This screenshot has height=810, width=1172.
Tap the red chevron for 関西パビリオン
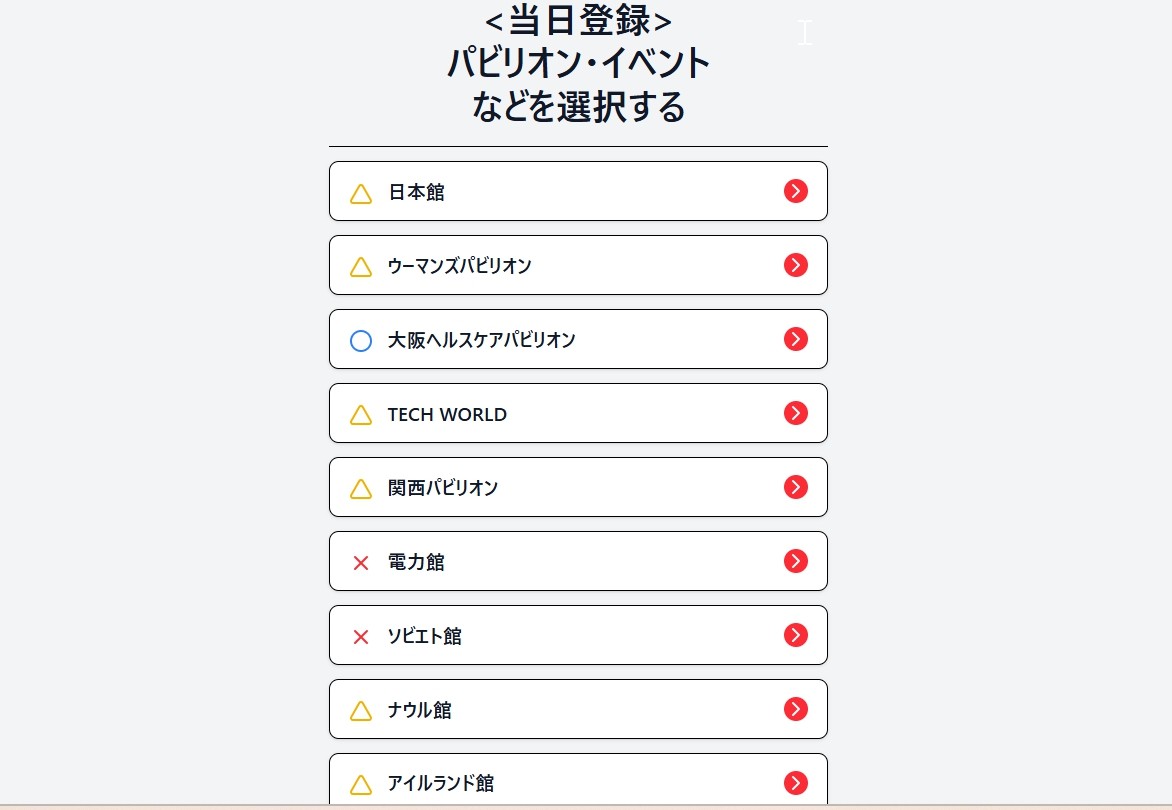tap(796, 487)
